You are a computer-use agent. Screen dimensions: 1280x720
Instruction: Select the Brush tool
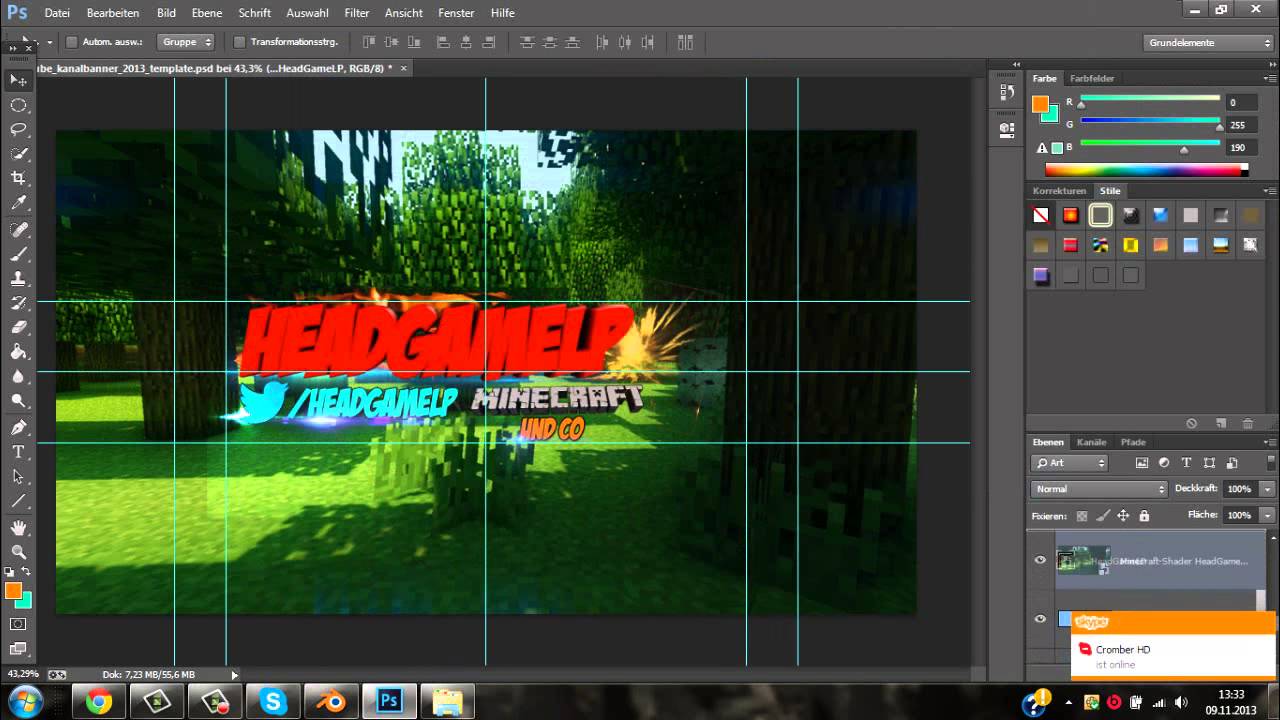[x=18, y=254]
